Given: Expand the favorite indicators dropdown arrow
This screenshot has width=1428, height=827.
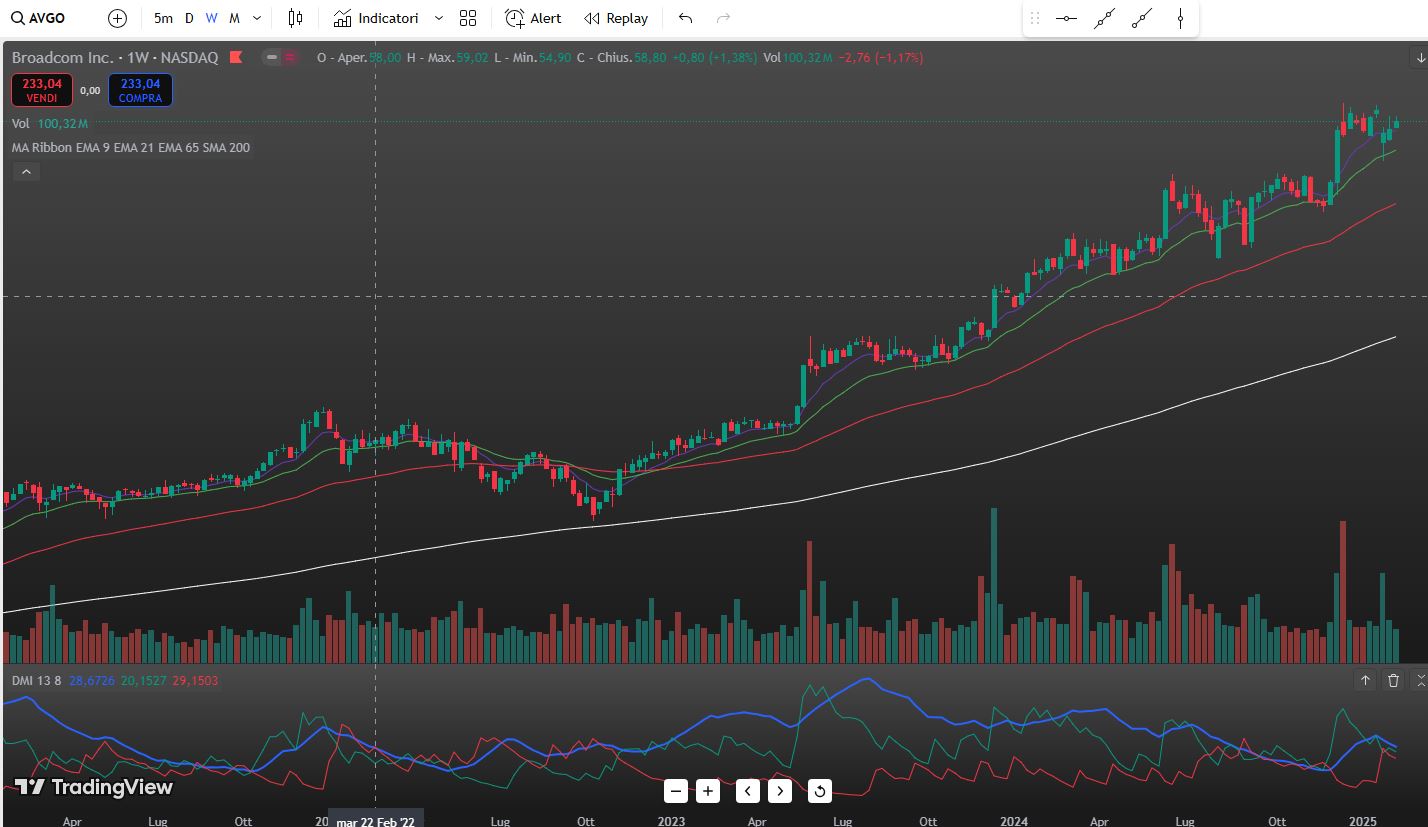Looking at the screenshot, I should pos(438,18).
